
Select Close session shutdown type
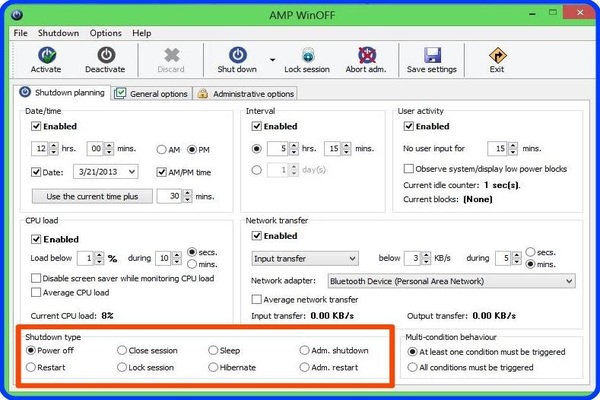pyautogui.click(x=122, y=350)
